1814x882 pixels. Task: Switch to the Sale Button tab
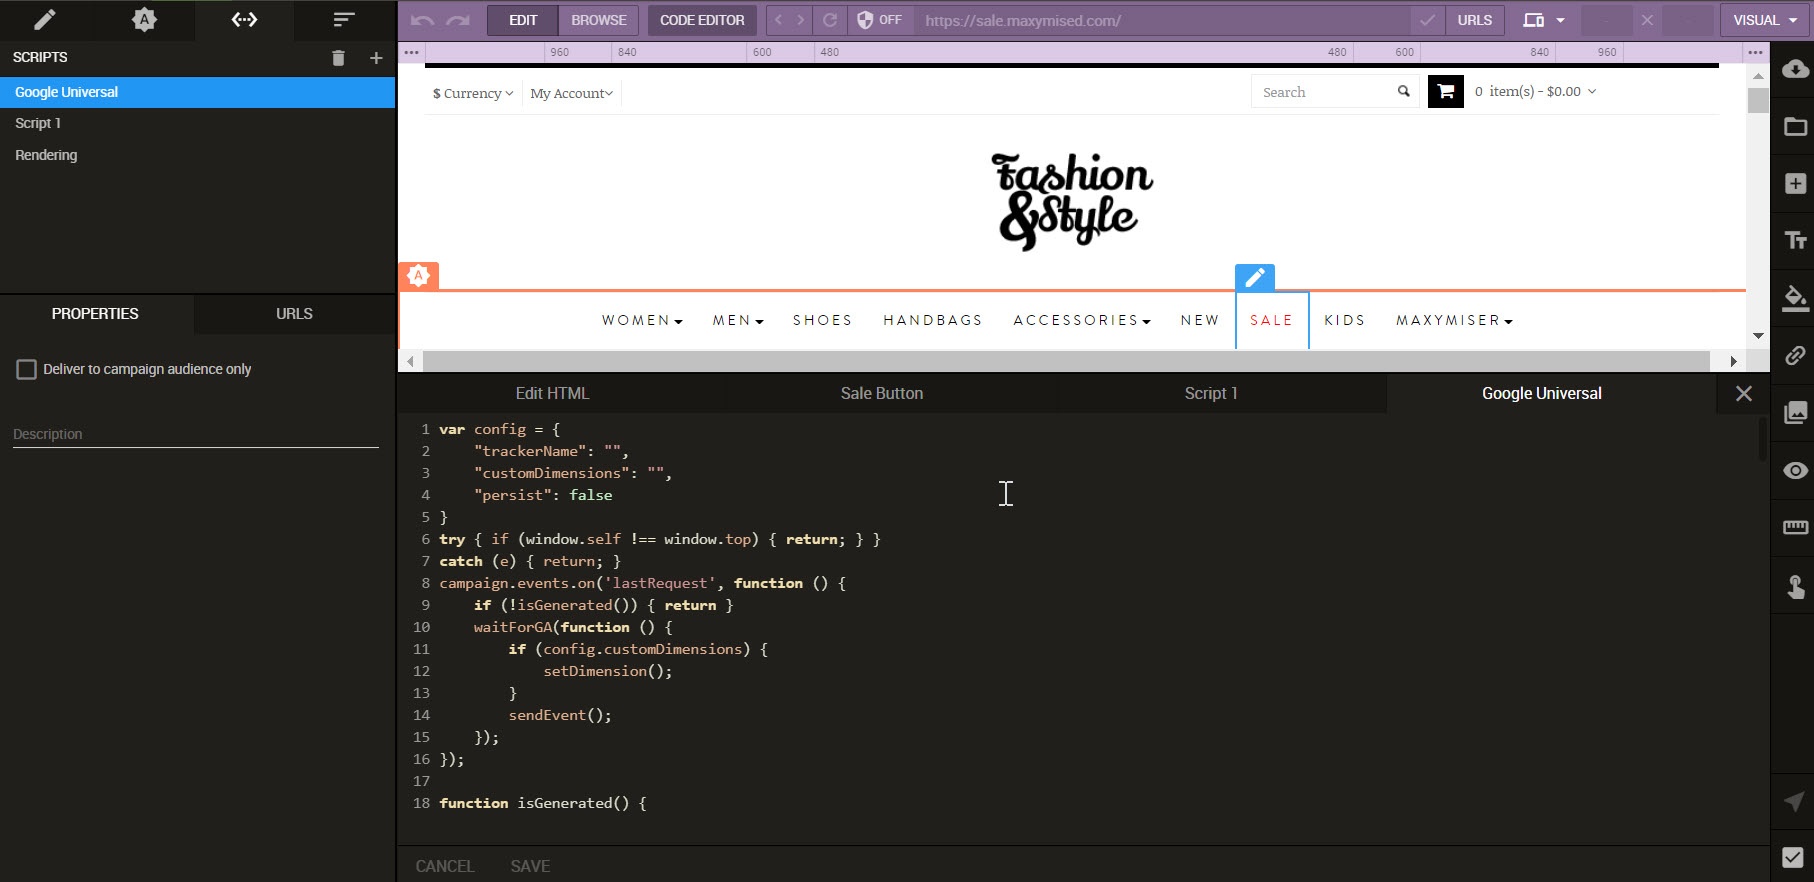[x=882, y=394]
